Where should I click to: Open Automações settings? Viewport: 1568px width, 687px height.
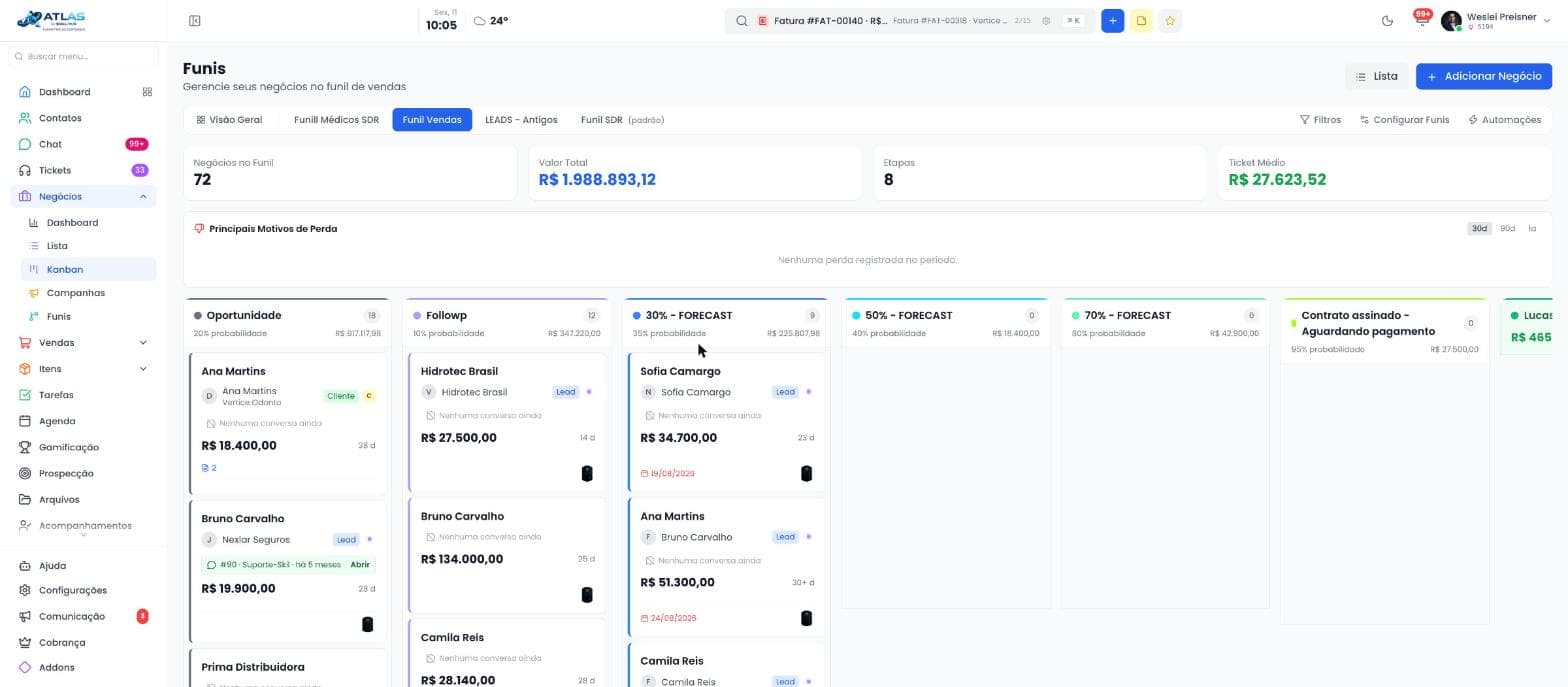pyautogui.click(x=1504, y=120)
